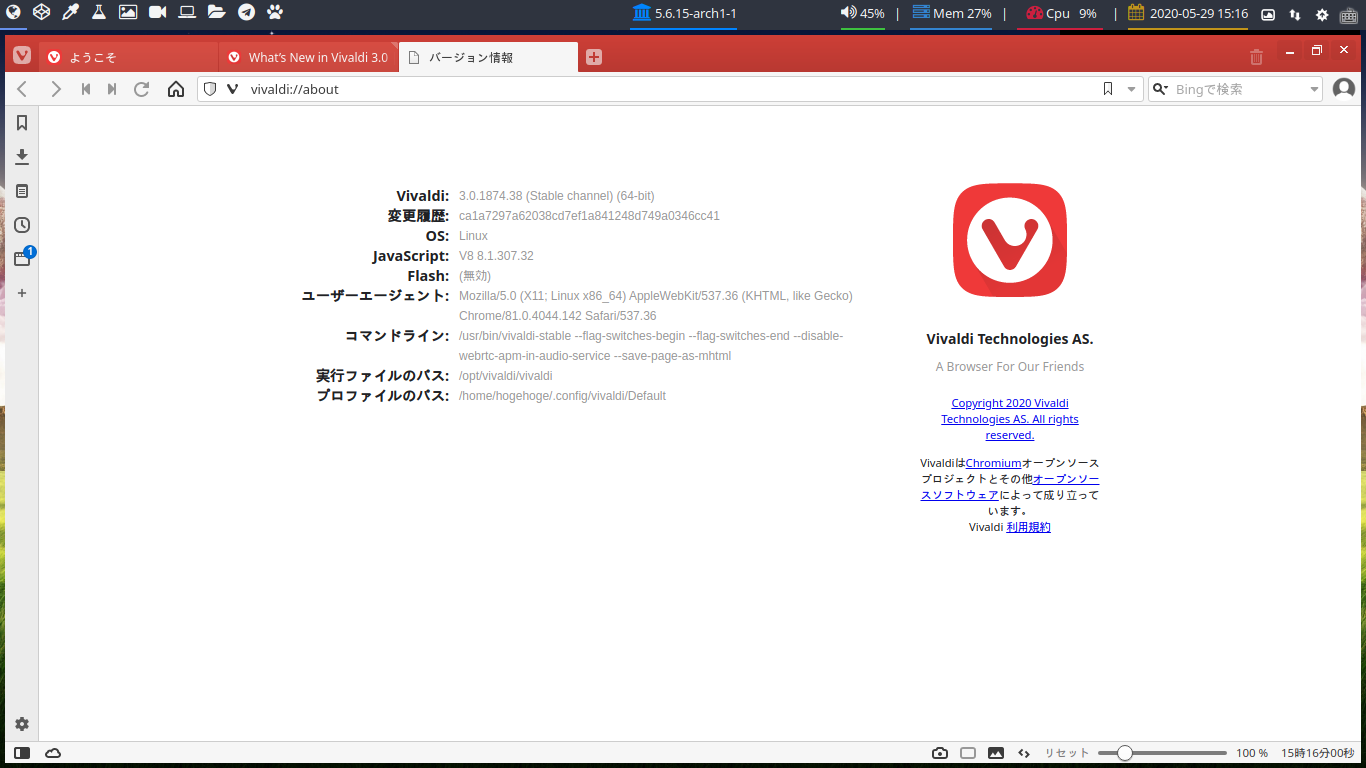Viewport: 1366px width, 768px height.
Task: Click the Flash (無効) value
Action: click(475, 276)
